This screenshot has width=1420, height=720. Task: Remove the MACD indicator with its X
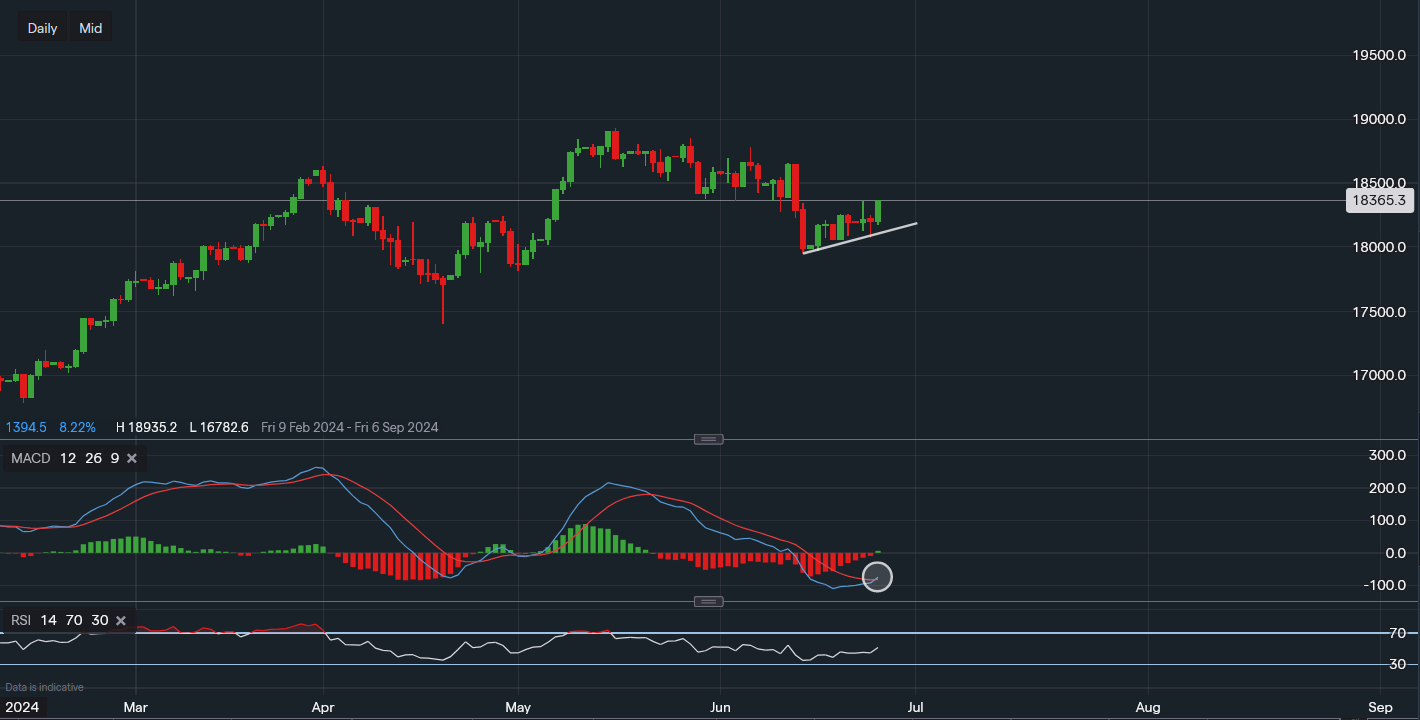[131, 459]
